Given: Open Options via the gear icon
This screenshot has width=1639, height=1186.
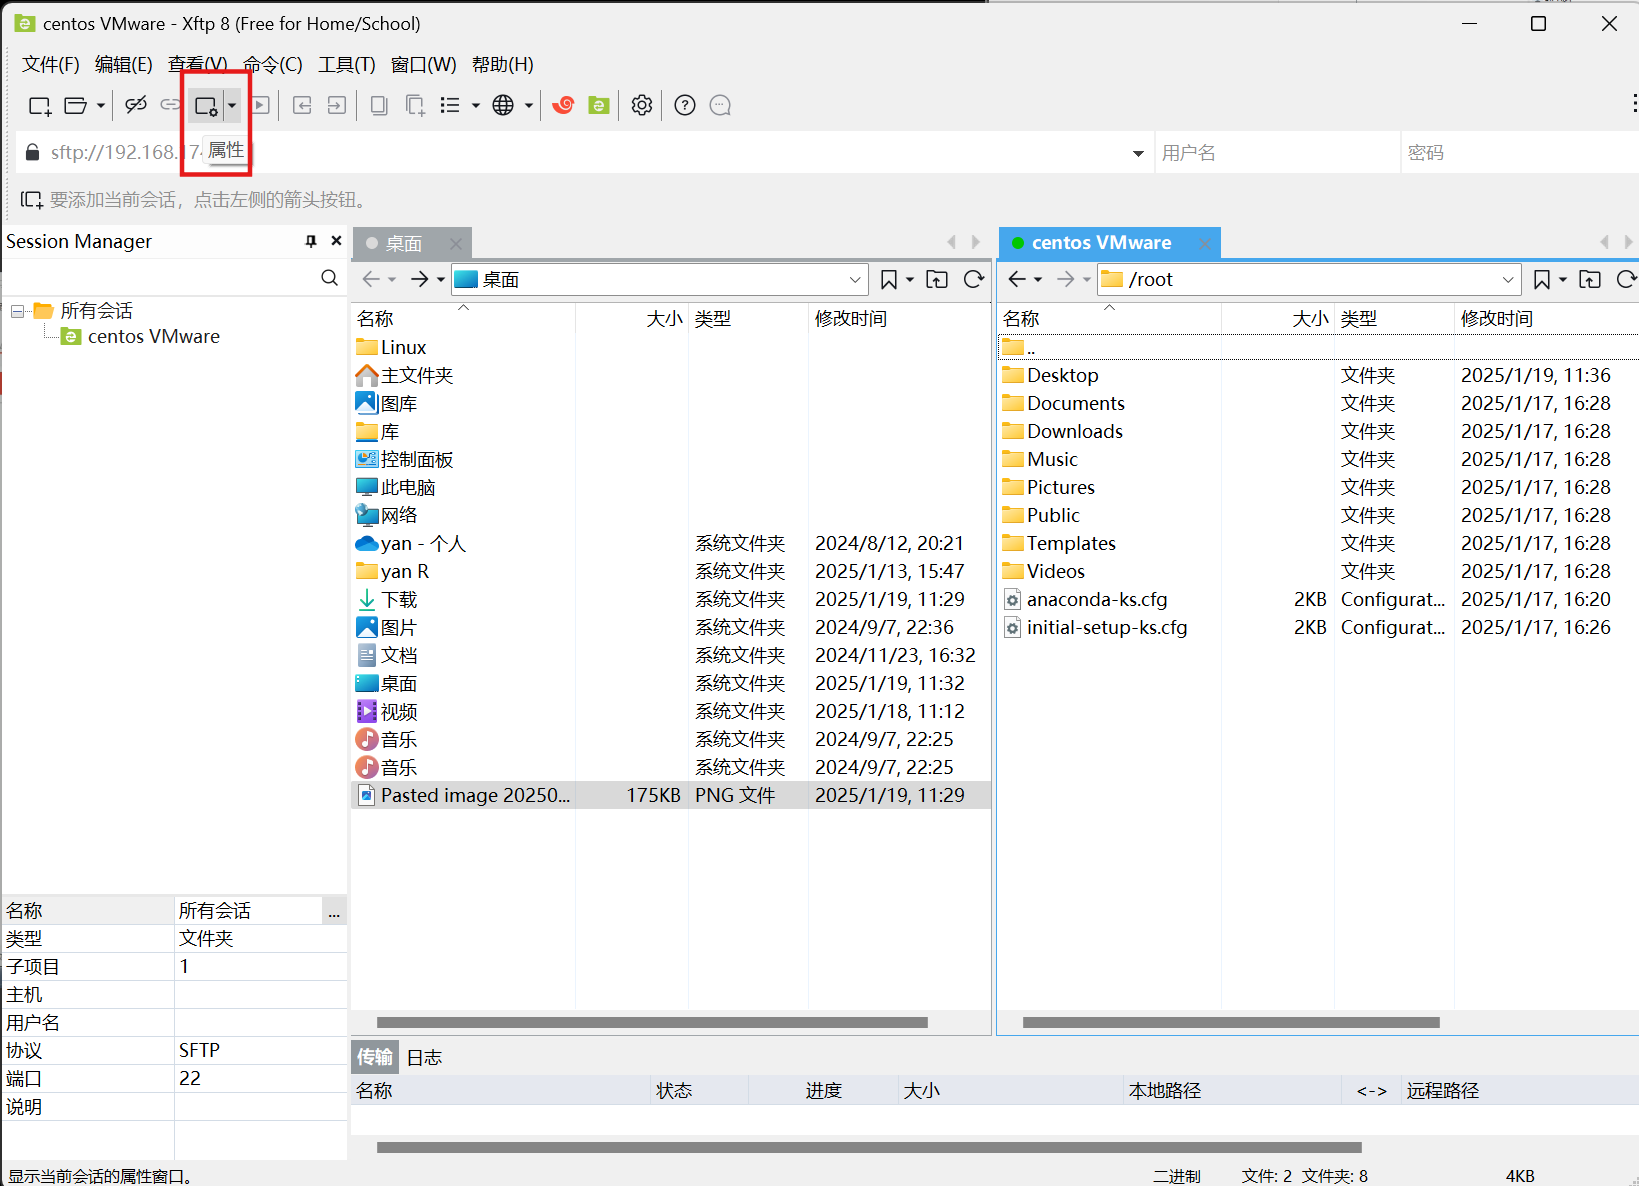Looking at the screenshot, I should pyautogui.click(x=642, y=105).
